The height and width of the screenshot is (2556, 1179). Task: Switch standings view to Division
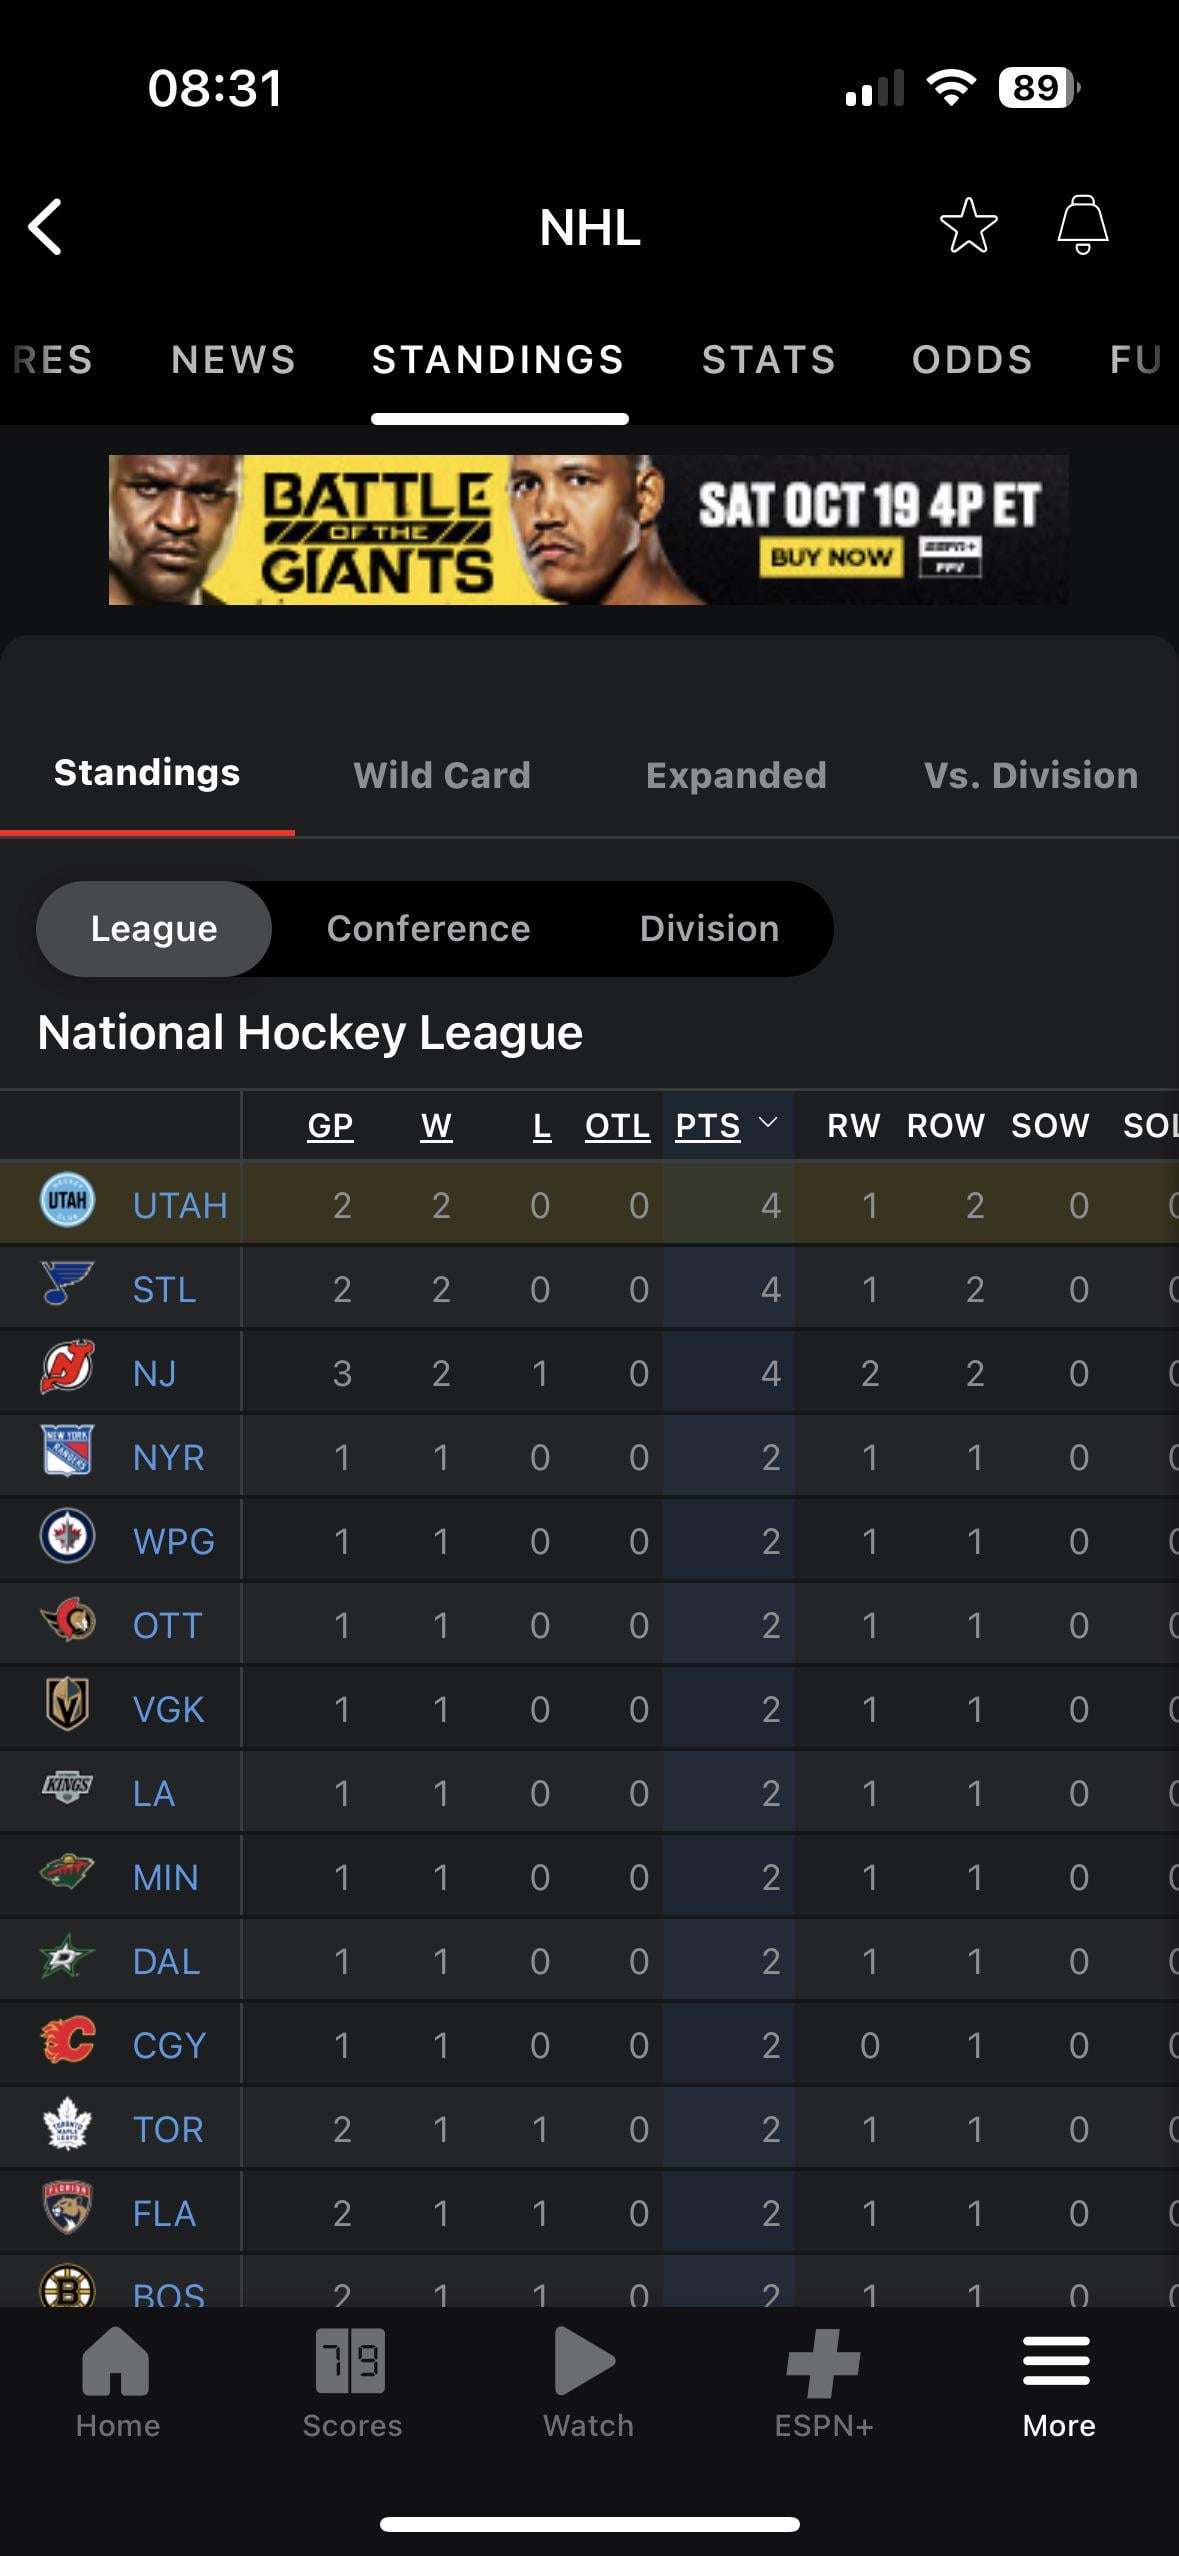point(709,929)
